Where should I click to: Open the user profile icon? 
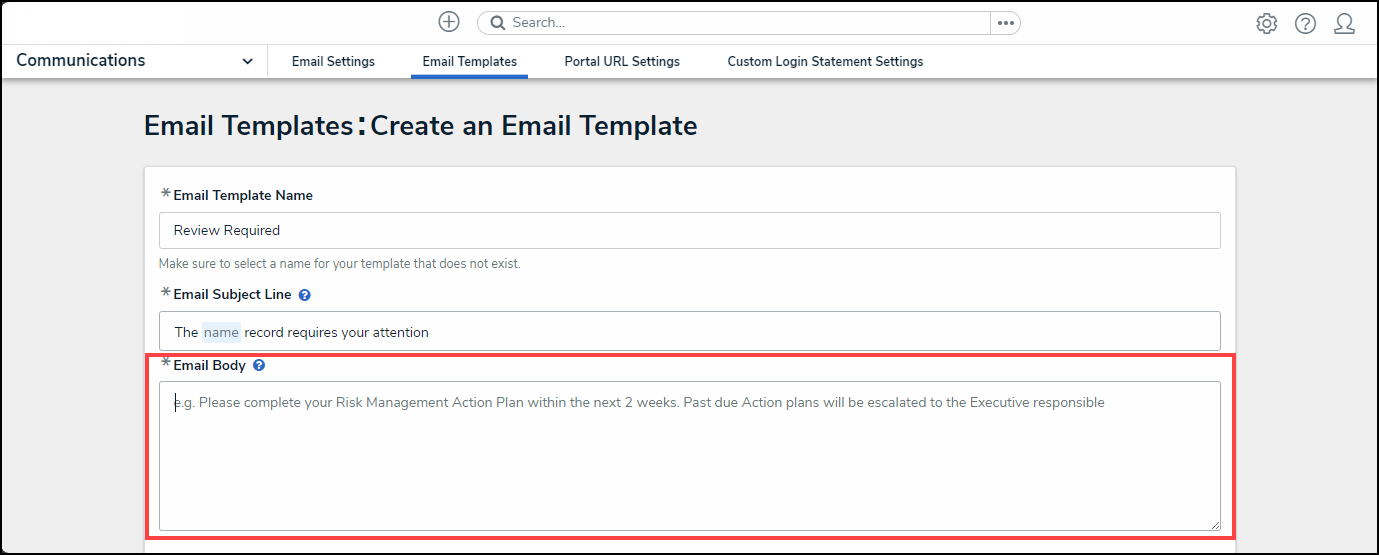click(1344, 23)
